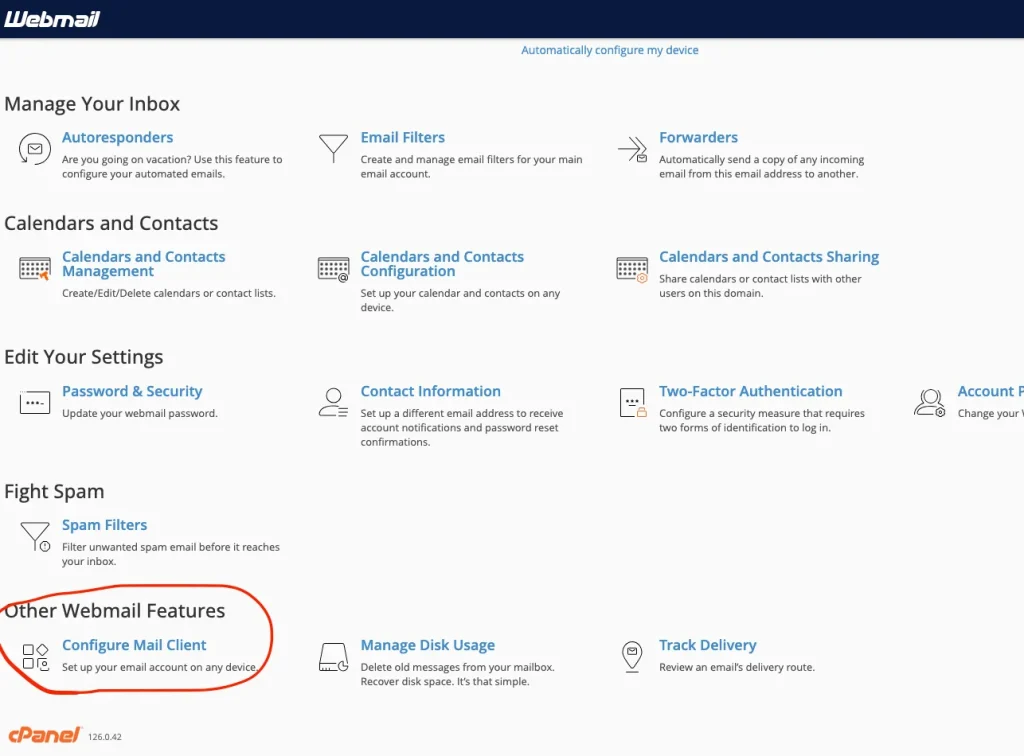Open the Email Filters link

[x=402, y=138]
